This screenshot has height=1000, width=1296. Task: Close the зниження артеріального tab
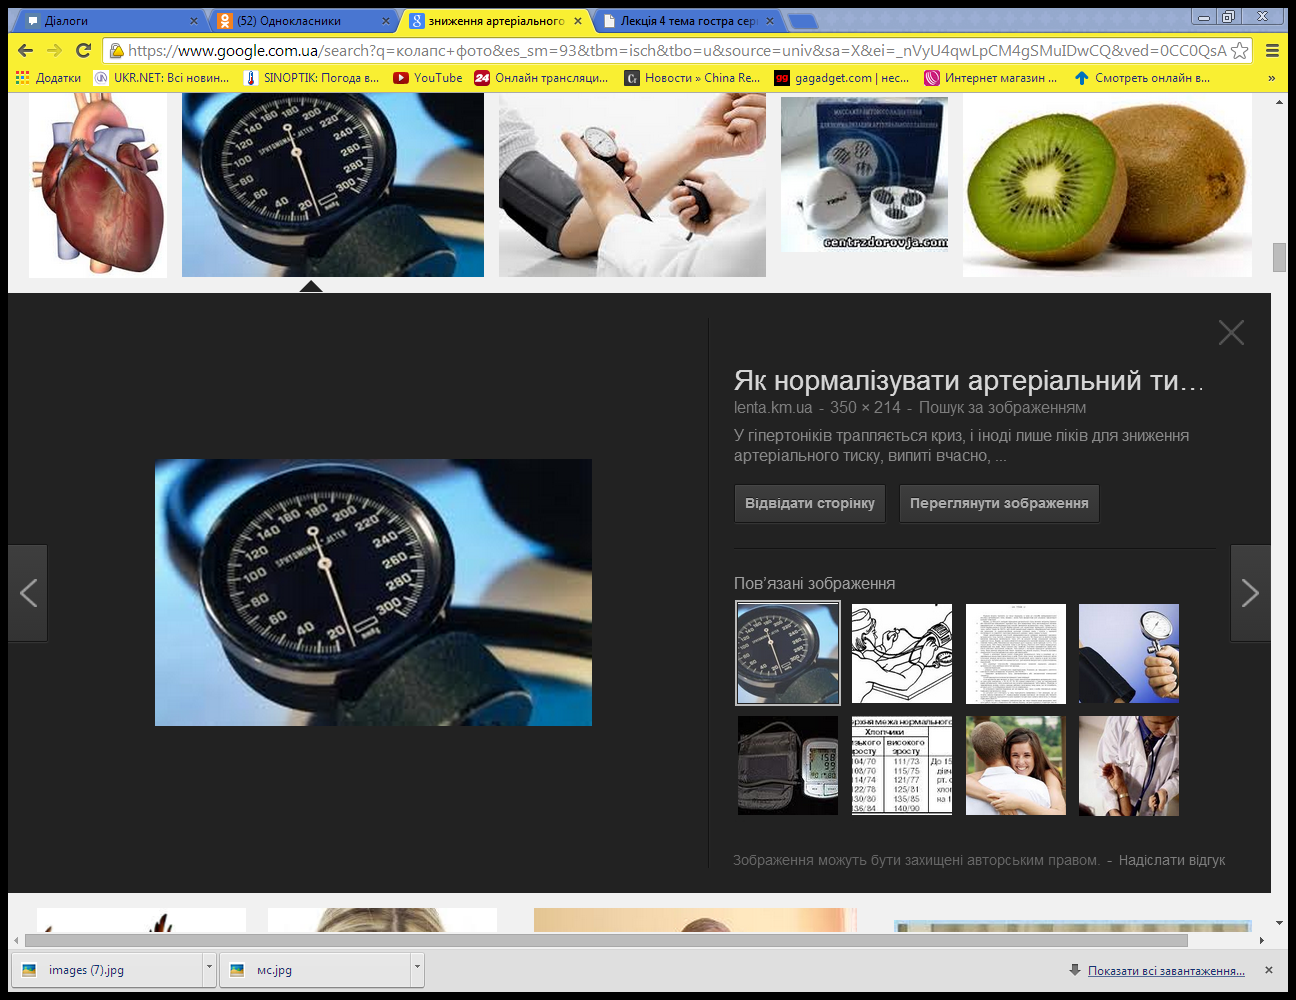pos(578,20)
